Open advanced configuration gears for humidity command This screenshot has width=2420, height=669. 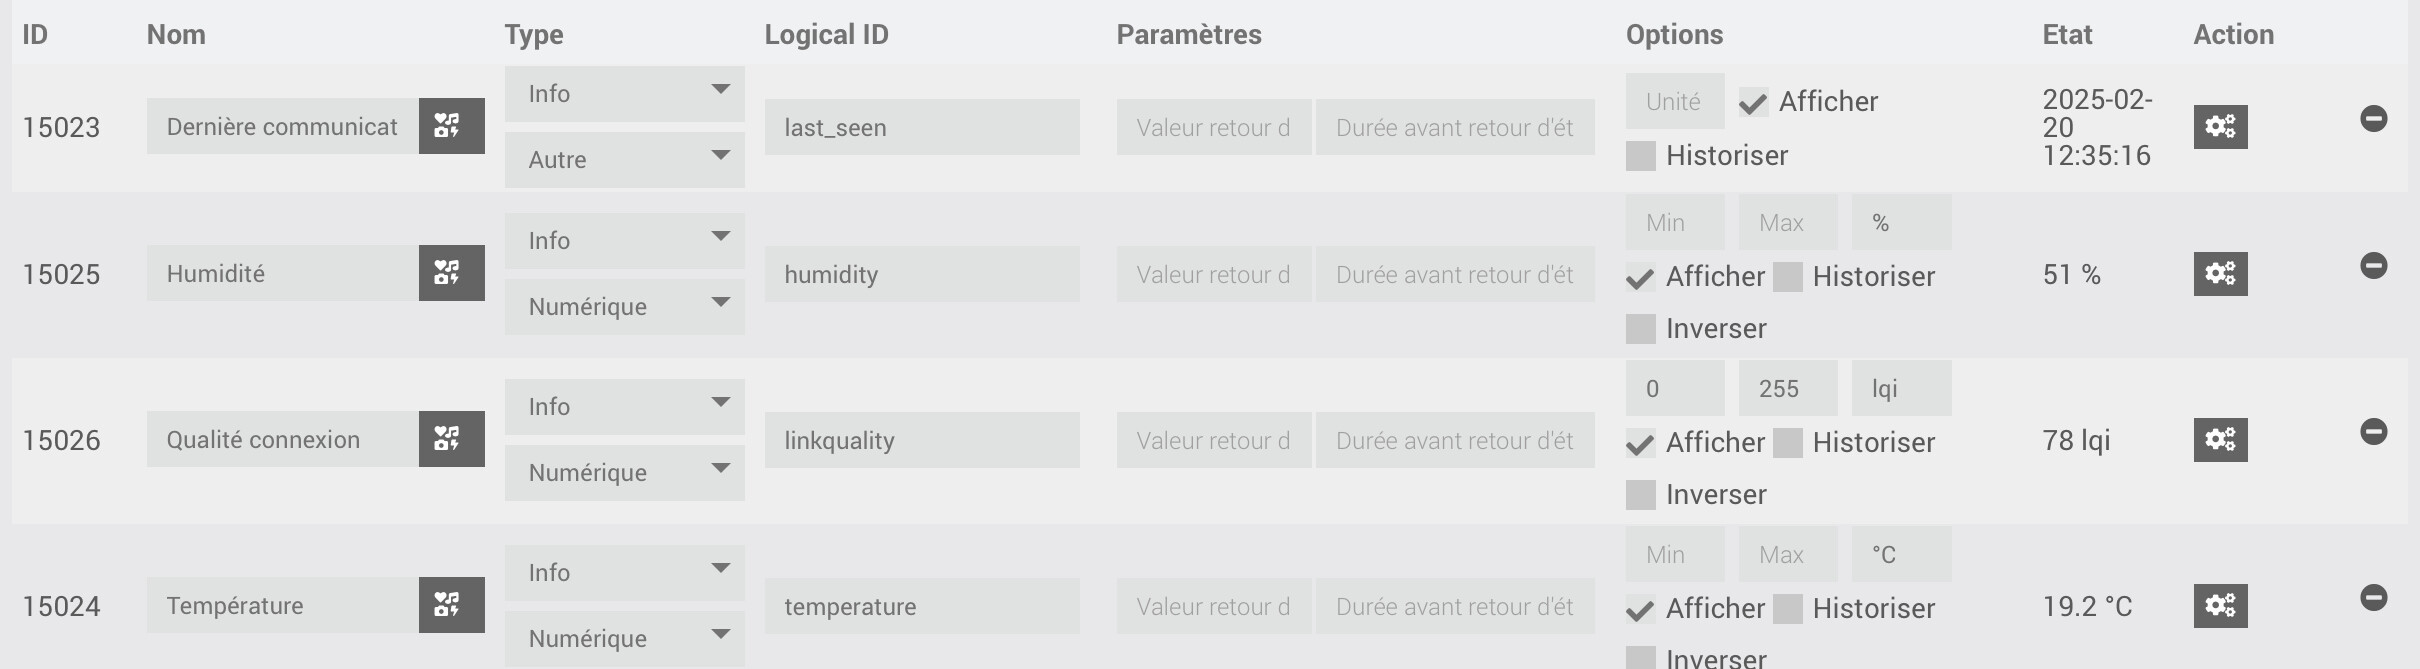pyautogui.click(x=2220, y=274)
